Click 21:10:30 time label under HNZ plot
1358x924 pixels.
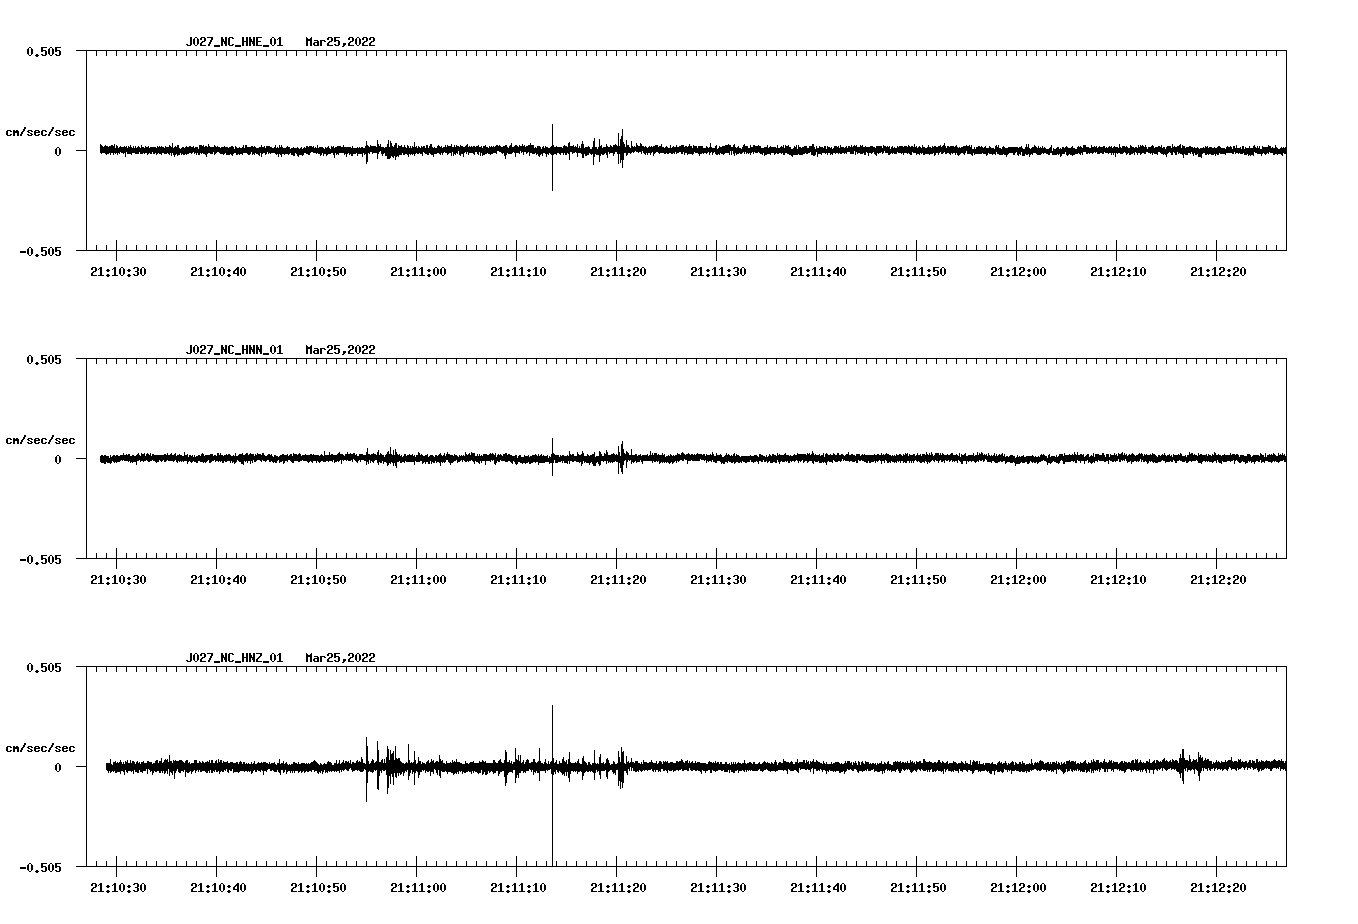coord(118,888)
